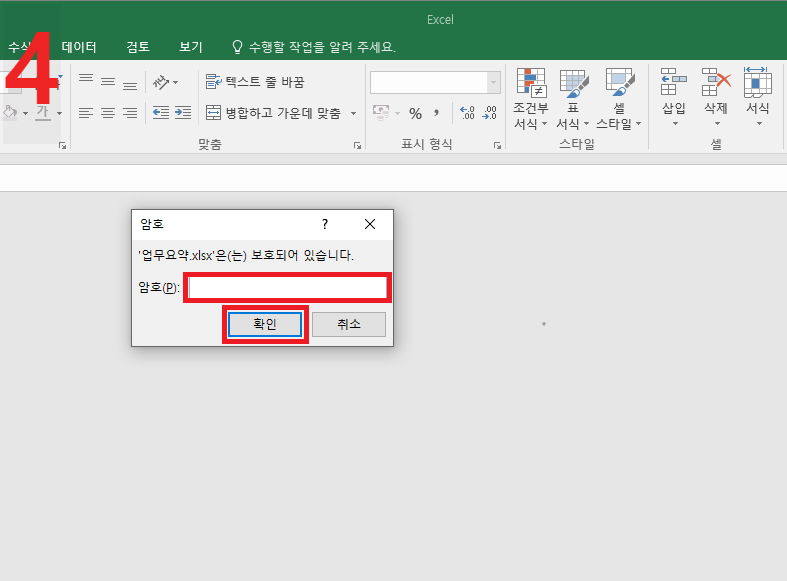Open the 삽입 dropdown arrow
Viewport: 787px width, 581px height.
675,123
